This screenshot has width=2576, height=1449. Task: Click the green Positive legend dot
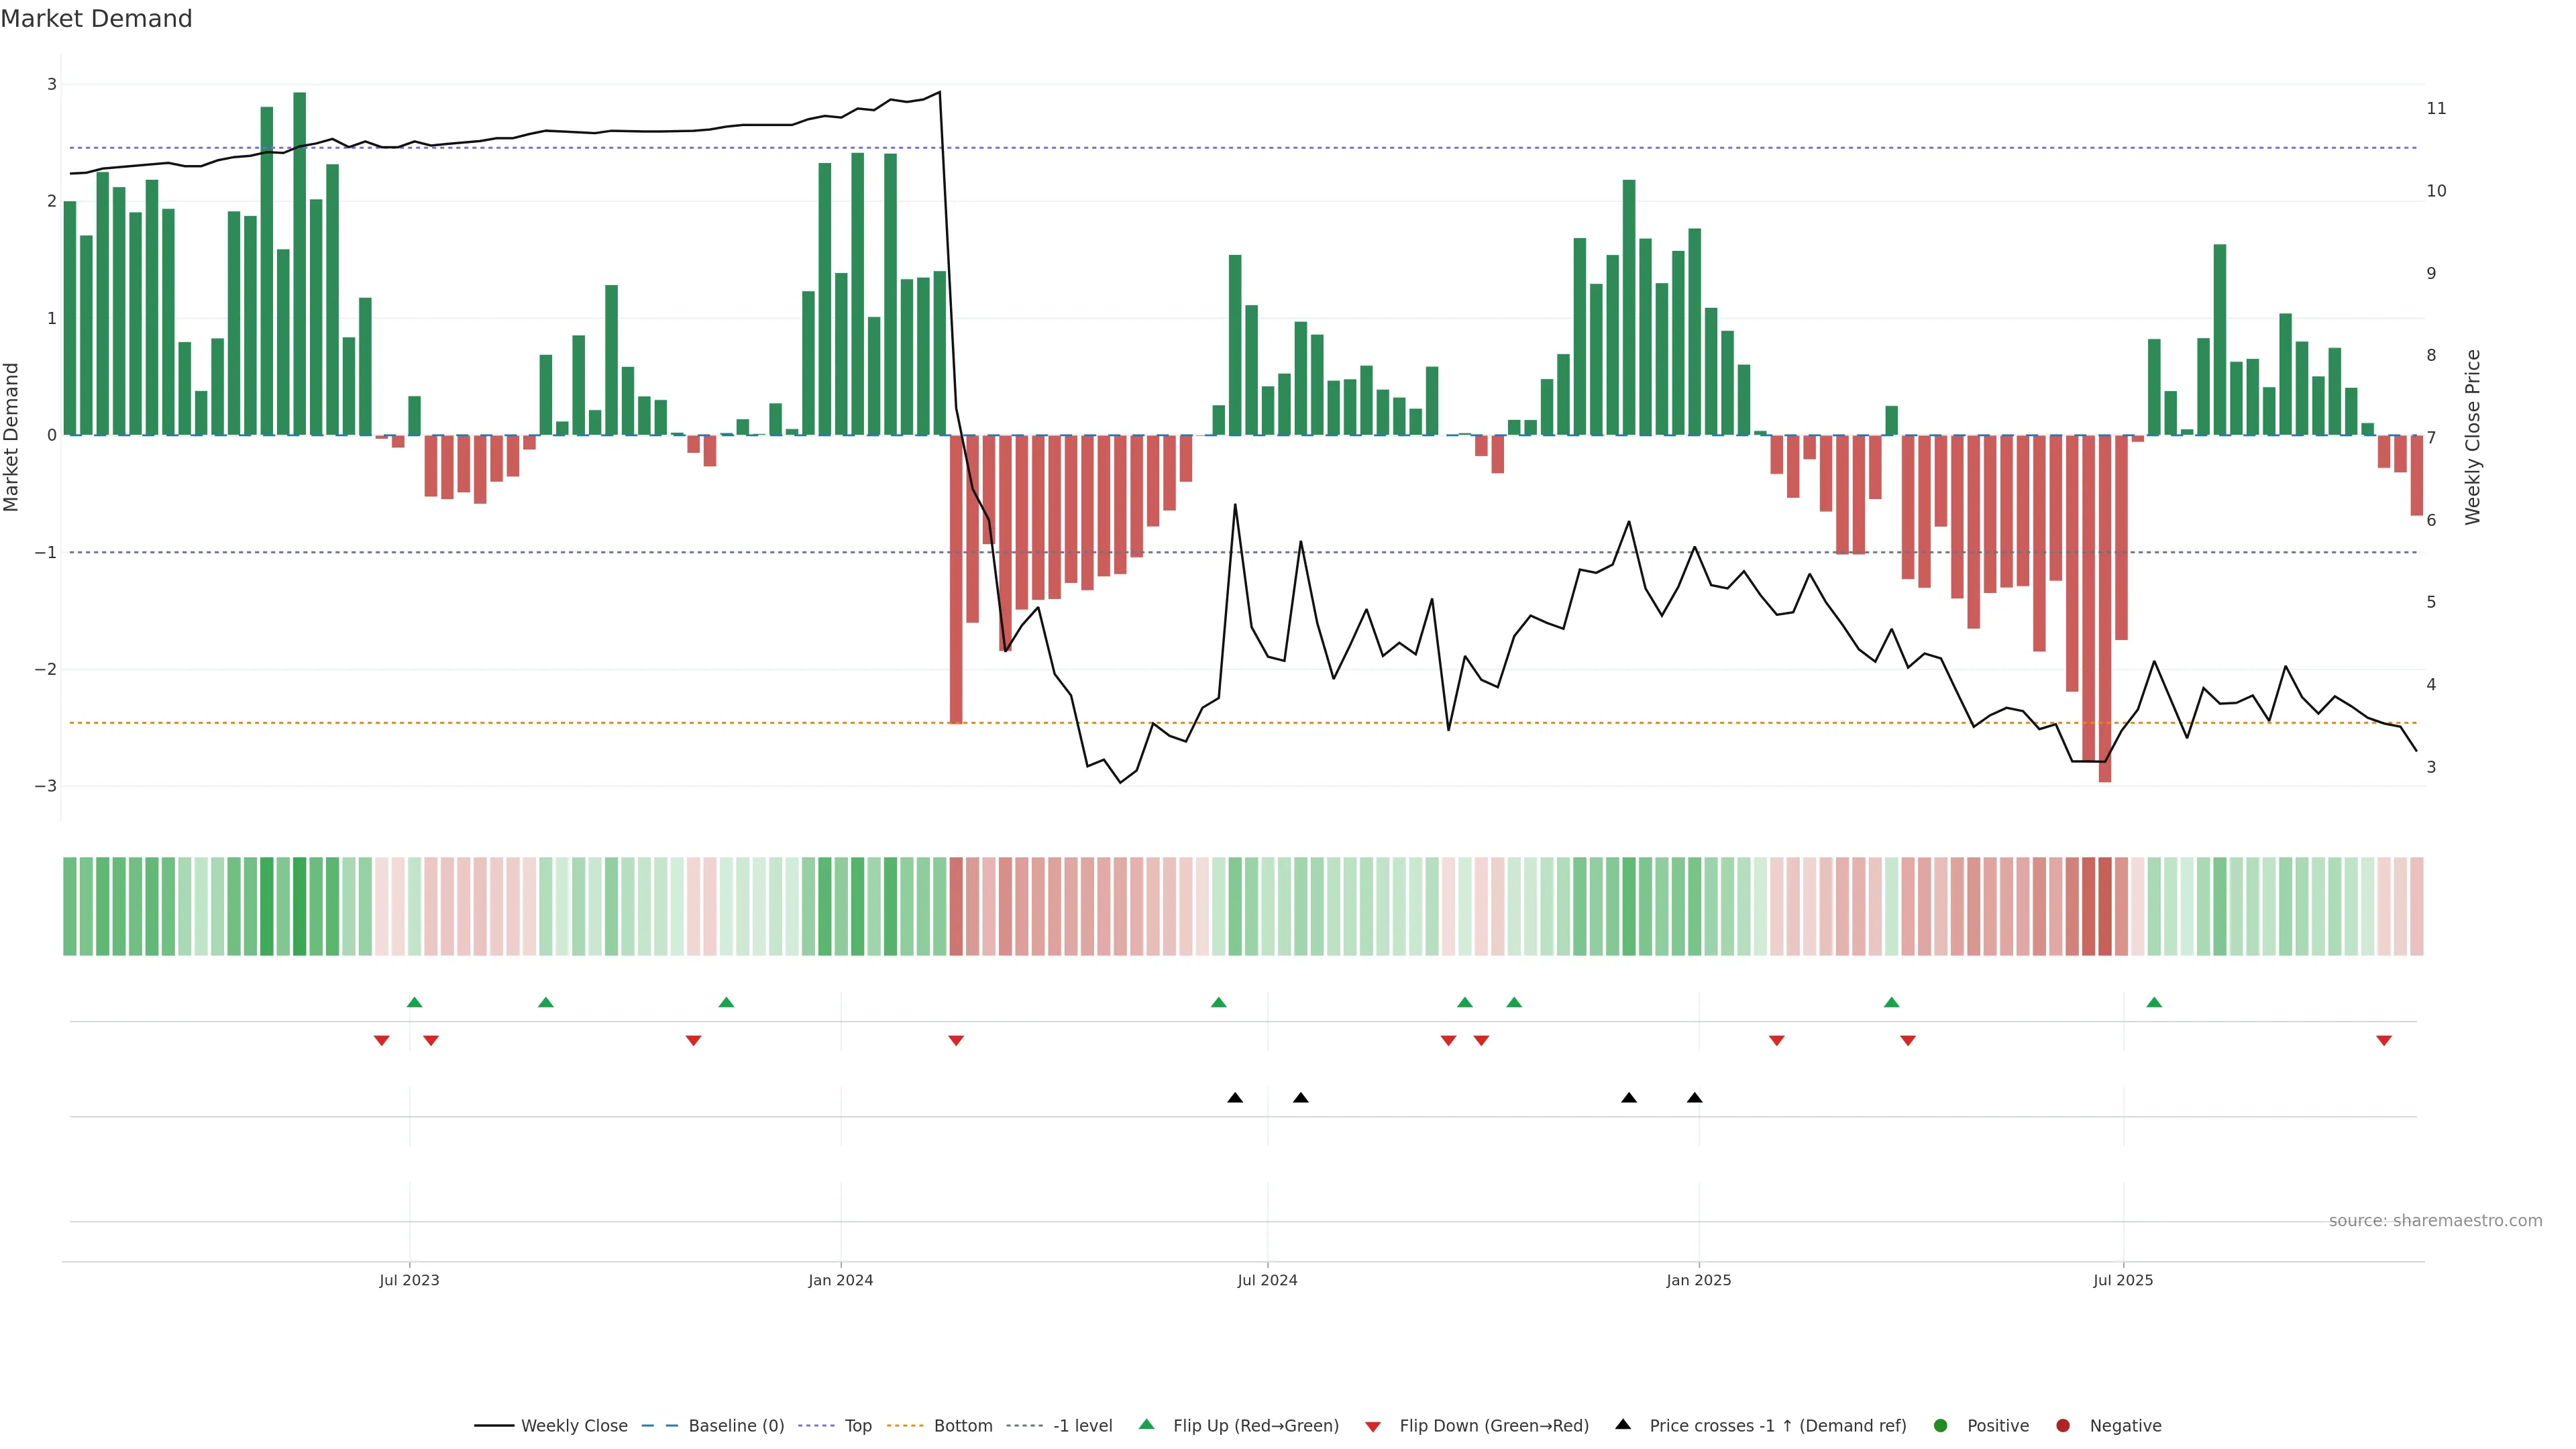pos(1941,1425)
